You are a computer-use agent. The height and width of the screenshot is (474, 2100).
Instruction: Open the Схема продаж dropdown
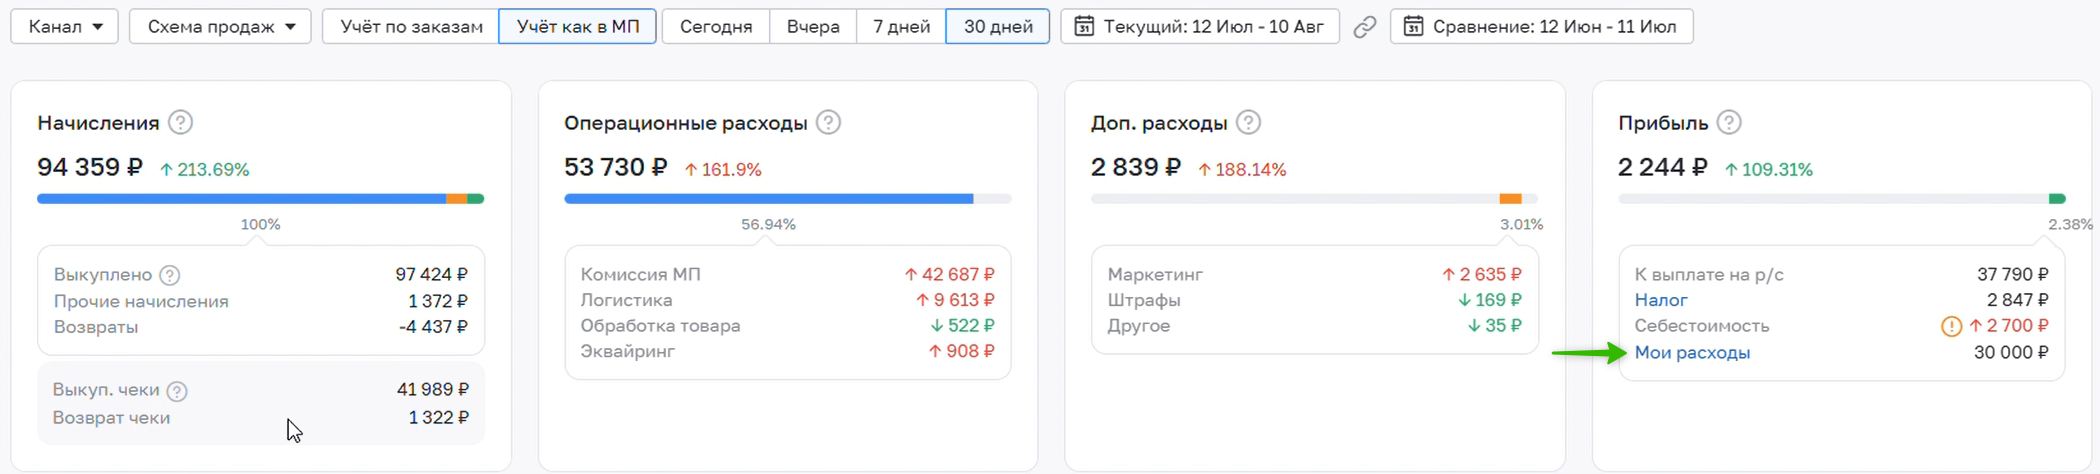point(220,26)
